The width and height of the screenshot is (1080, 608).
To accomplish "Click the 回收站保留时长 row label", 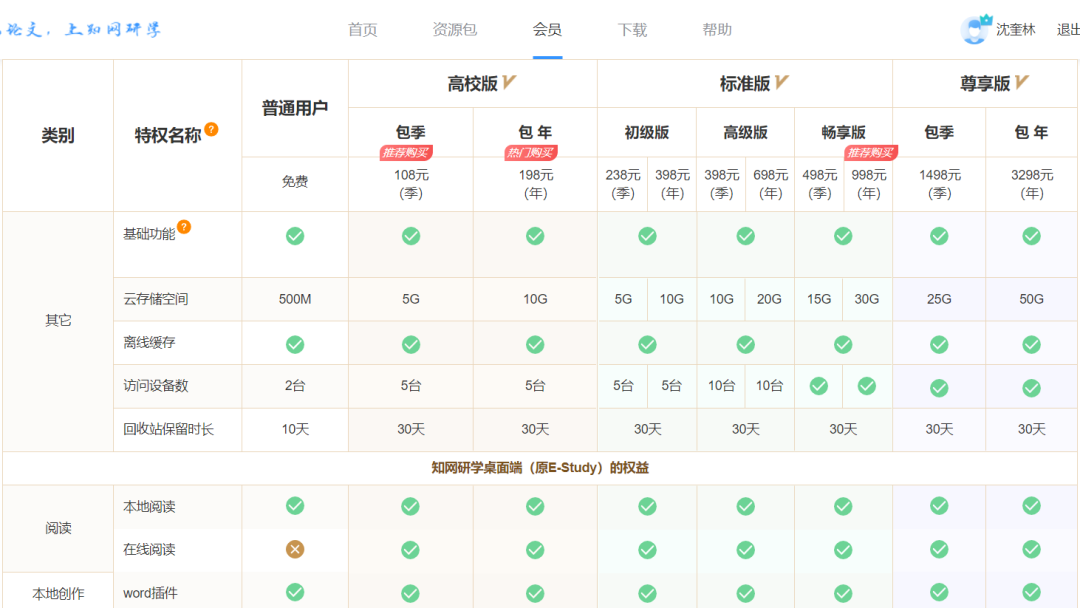I will (x=169, y=430).
